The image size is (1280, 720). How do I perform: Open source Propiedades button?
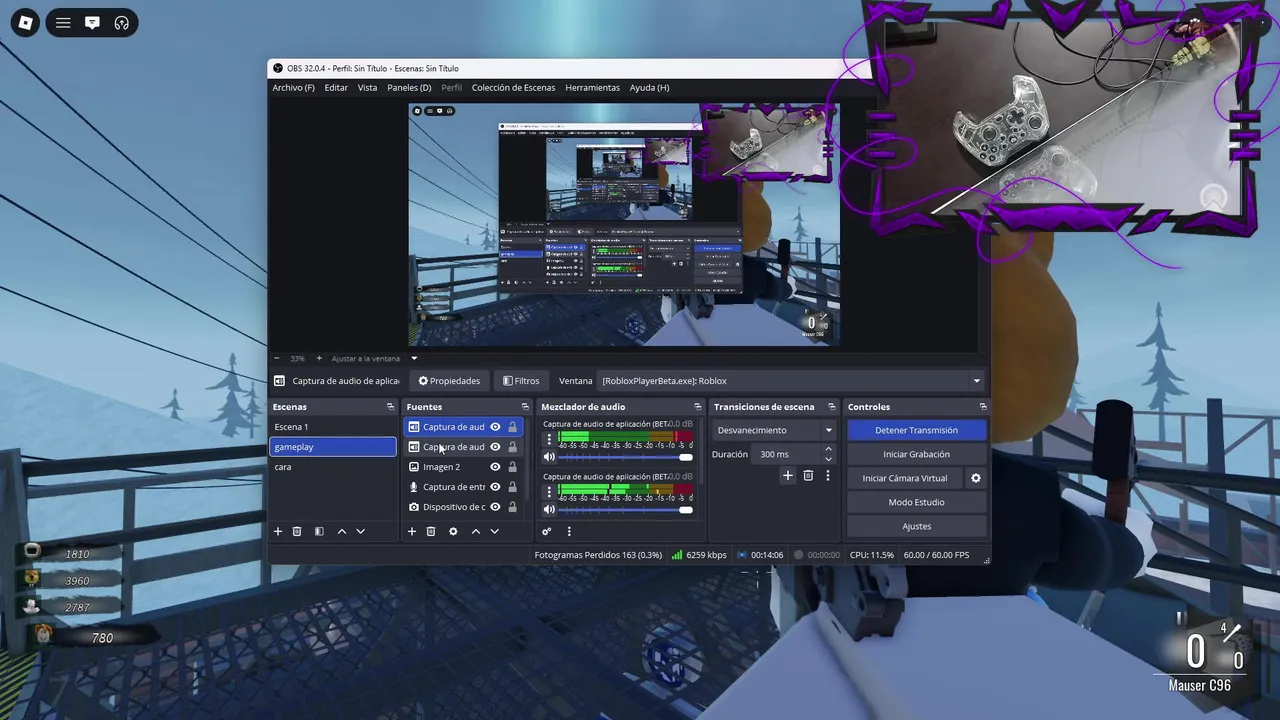[x=449, y=381]
